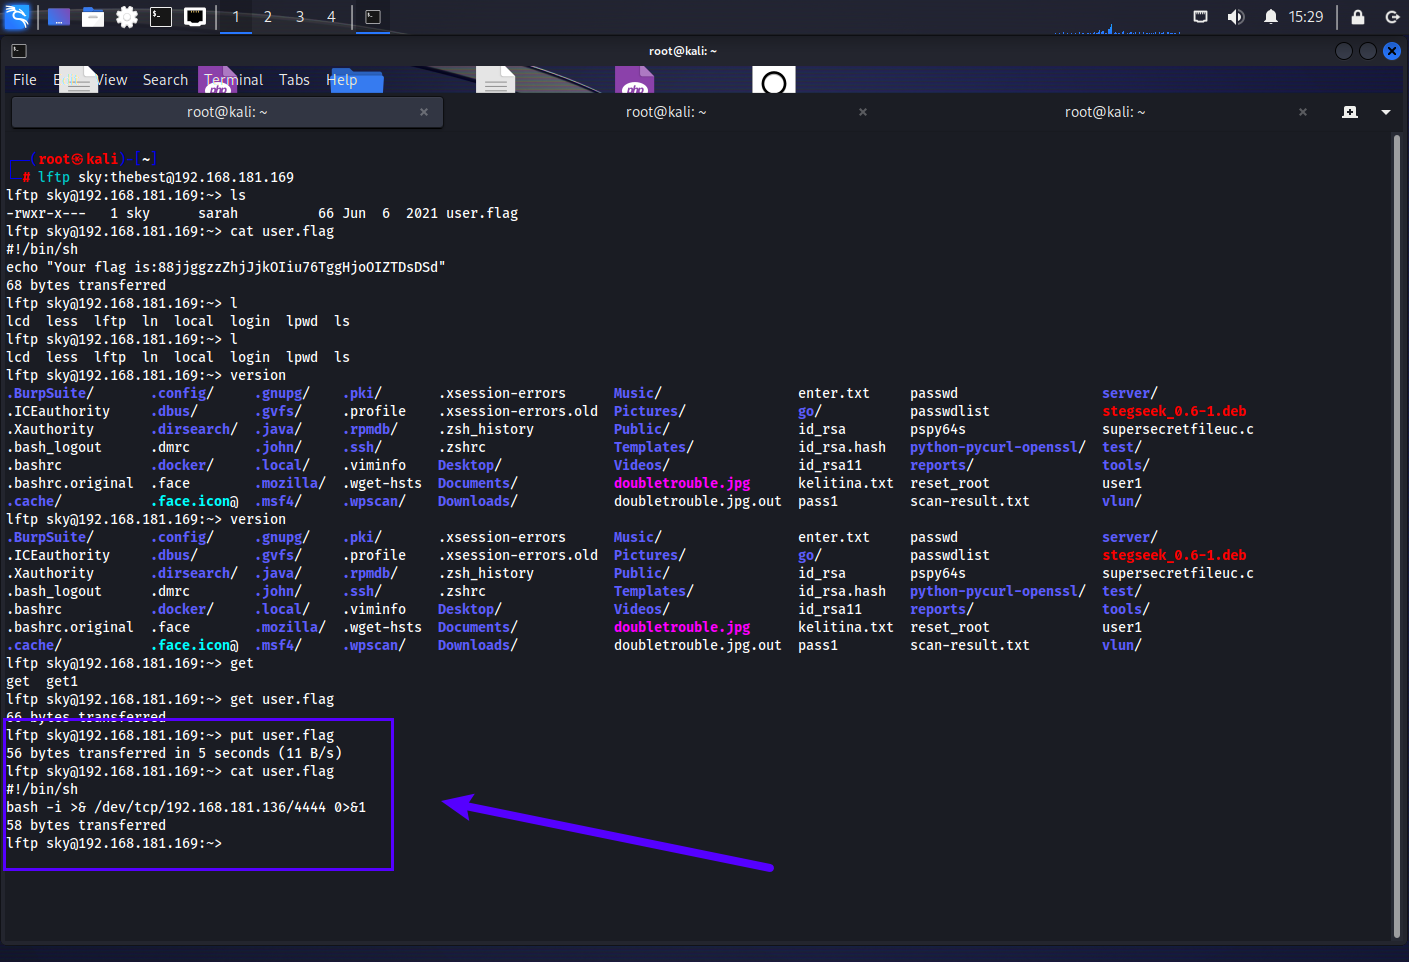Viewport: 1409px width, 962px height.
Task: Click the show desktop panel icon
Action: point(59,17)
